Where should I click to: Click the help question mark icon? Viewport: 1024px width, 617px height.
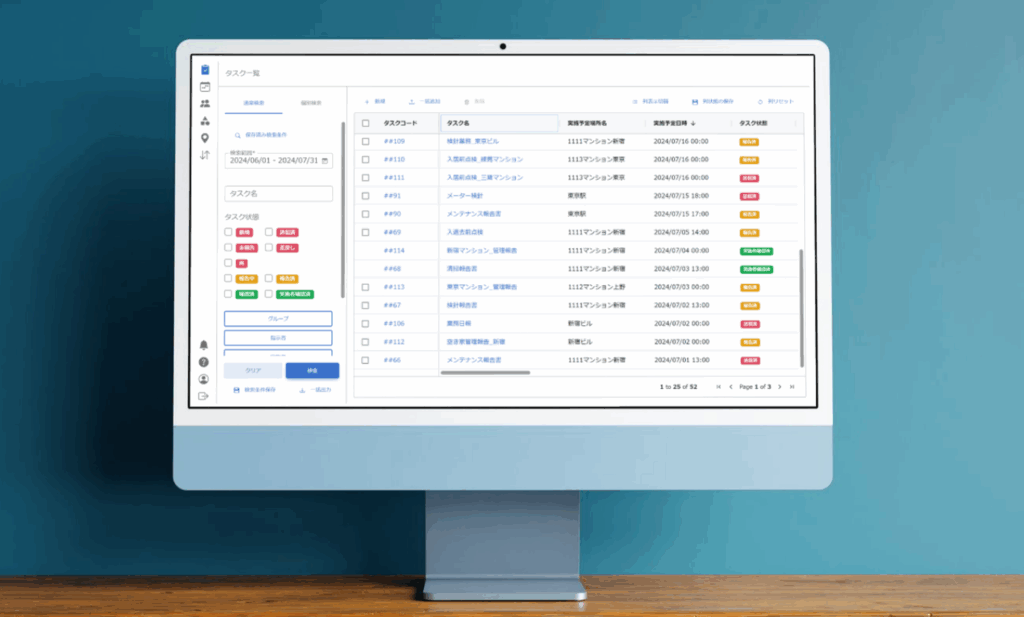[x=204, y=362]
